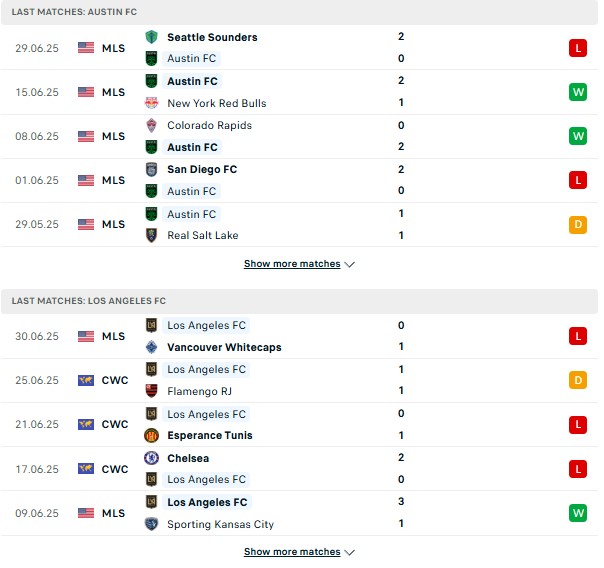Image resolution: width=604 pixels, height=568 pixels.
Task: Click the Vancouver Whitecaps logo
Action: coord(151,347)
